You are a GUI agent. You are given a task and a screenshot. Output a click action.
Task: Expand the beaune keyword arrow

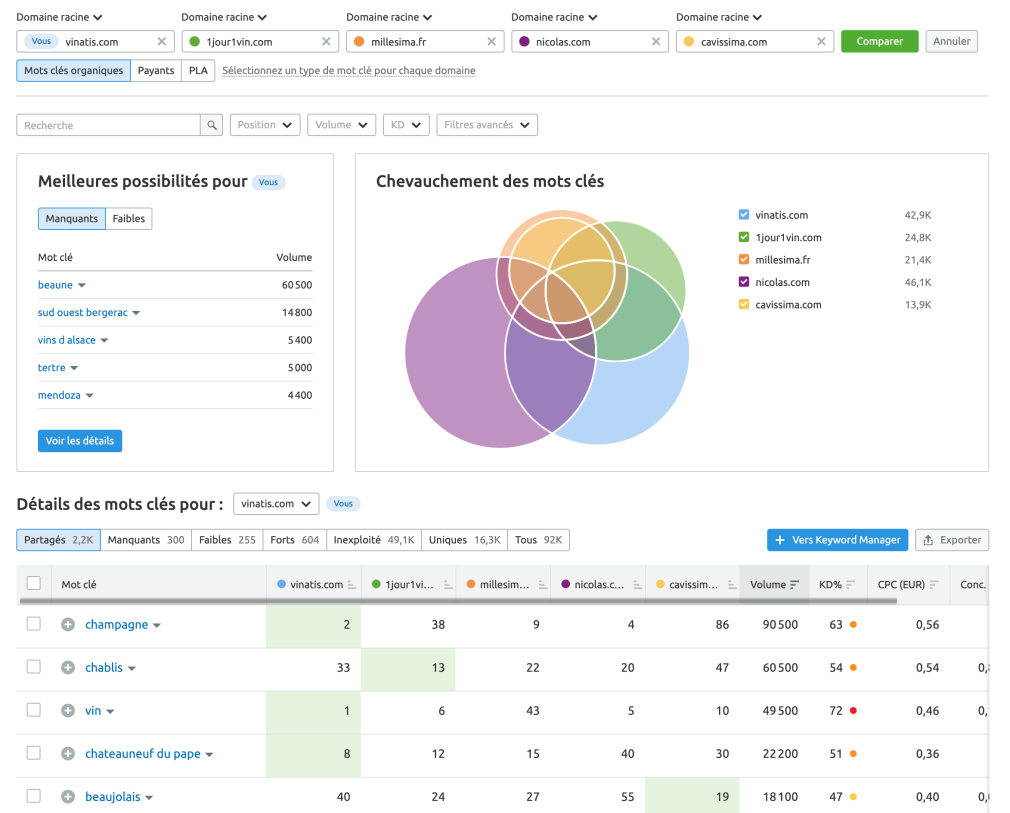click(82, 285)
